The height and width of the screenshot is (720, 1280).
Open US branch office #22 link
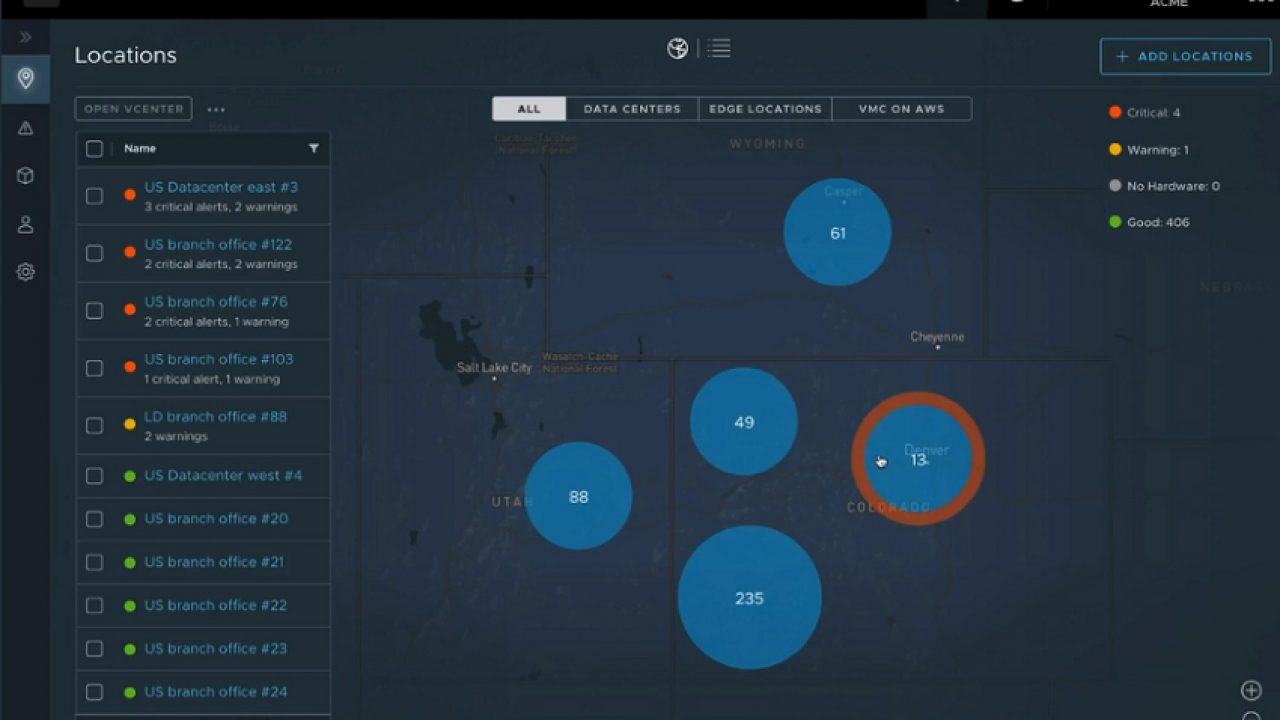click(x=215, y=605)
